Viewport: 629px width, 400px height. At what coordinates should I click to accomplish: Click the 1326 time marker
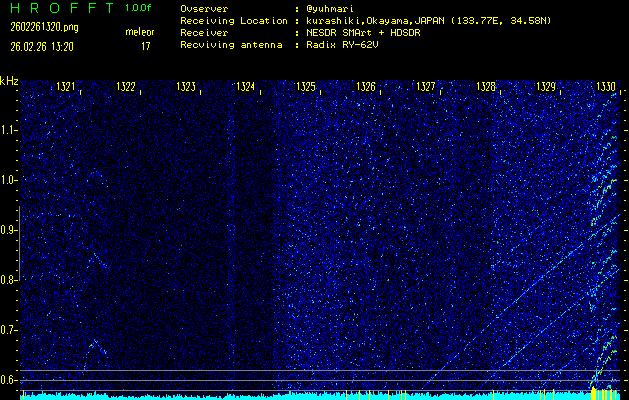click(366, 87)
